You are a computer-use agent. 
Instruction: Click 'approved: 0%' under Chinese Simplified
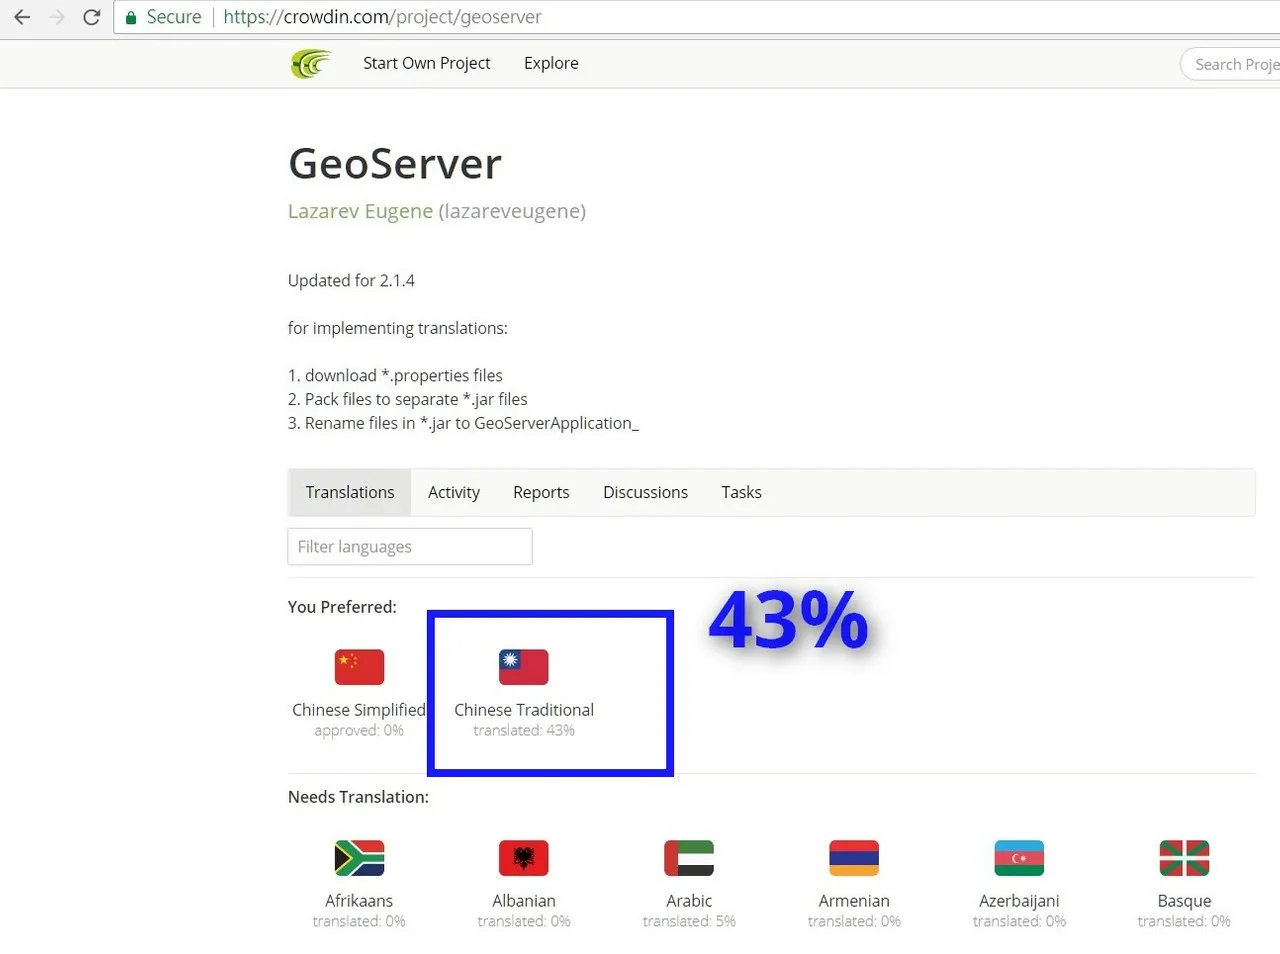[x=359, y=731]
